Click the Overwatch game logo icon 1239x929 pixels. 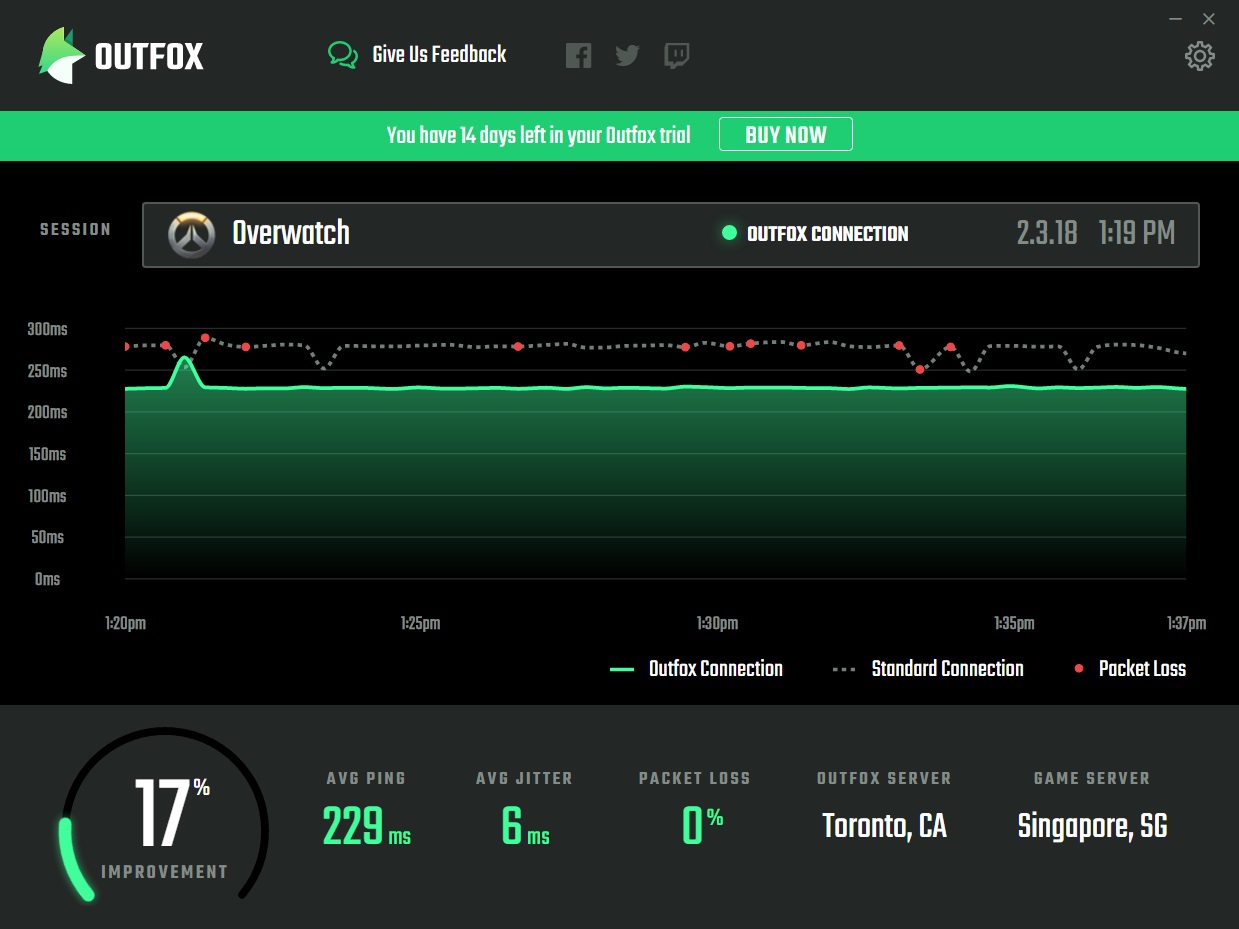[192, 235]
